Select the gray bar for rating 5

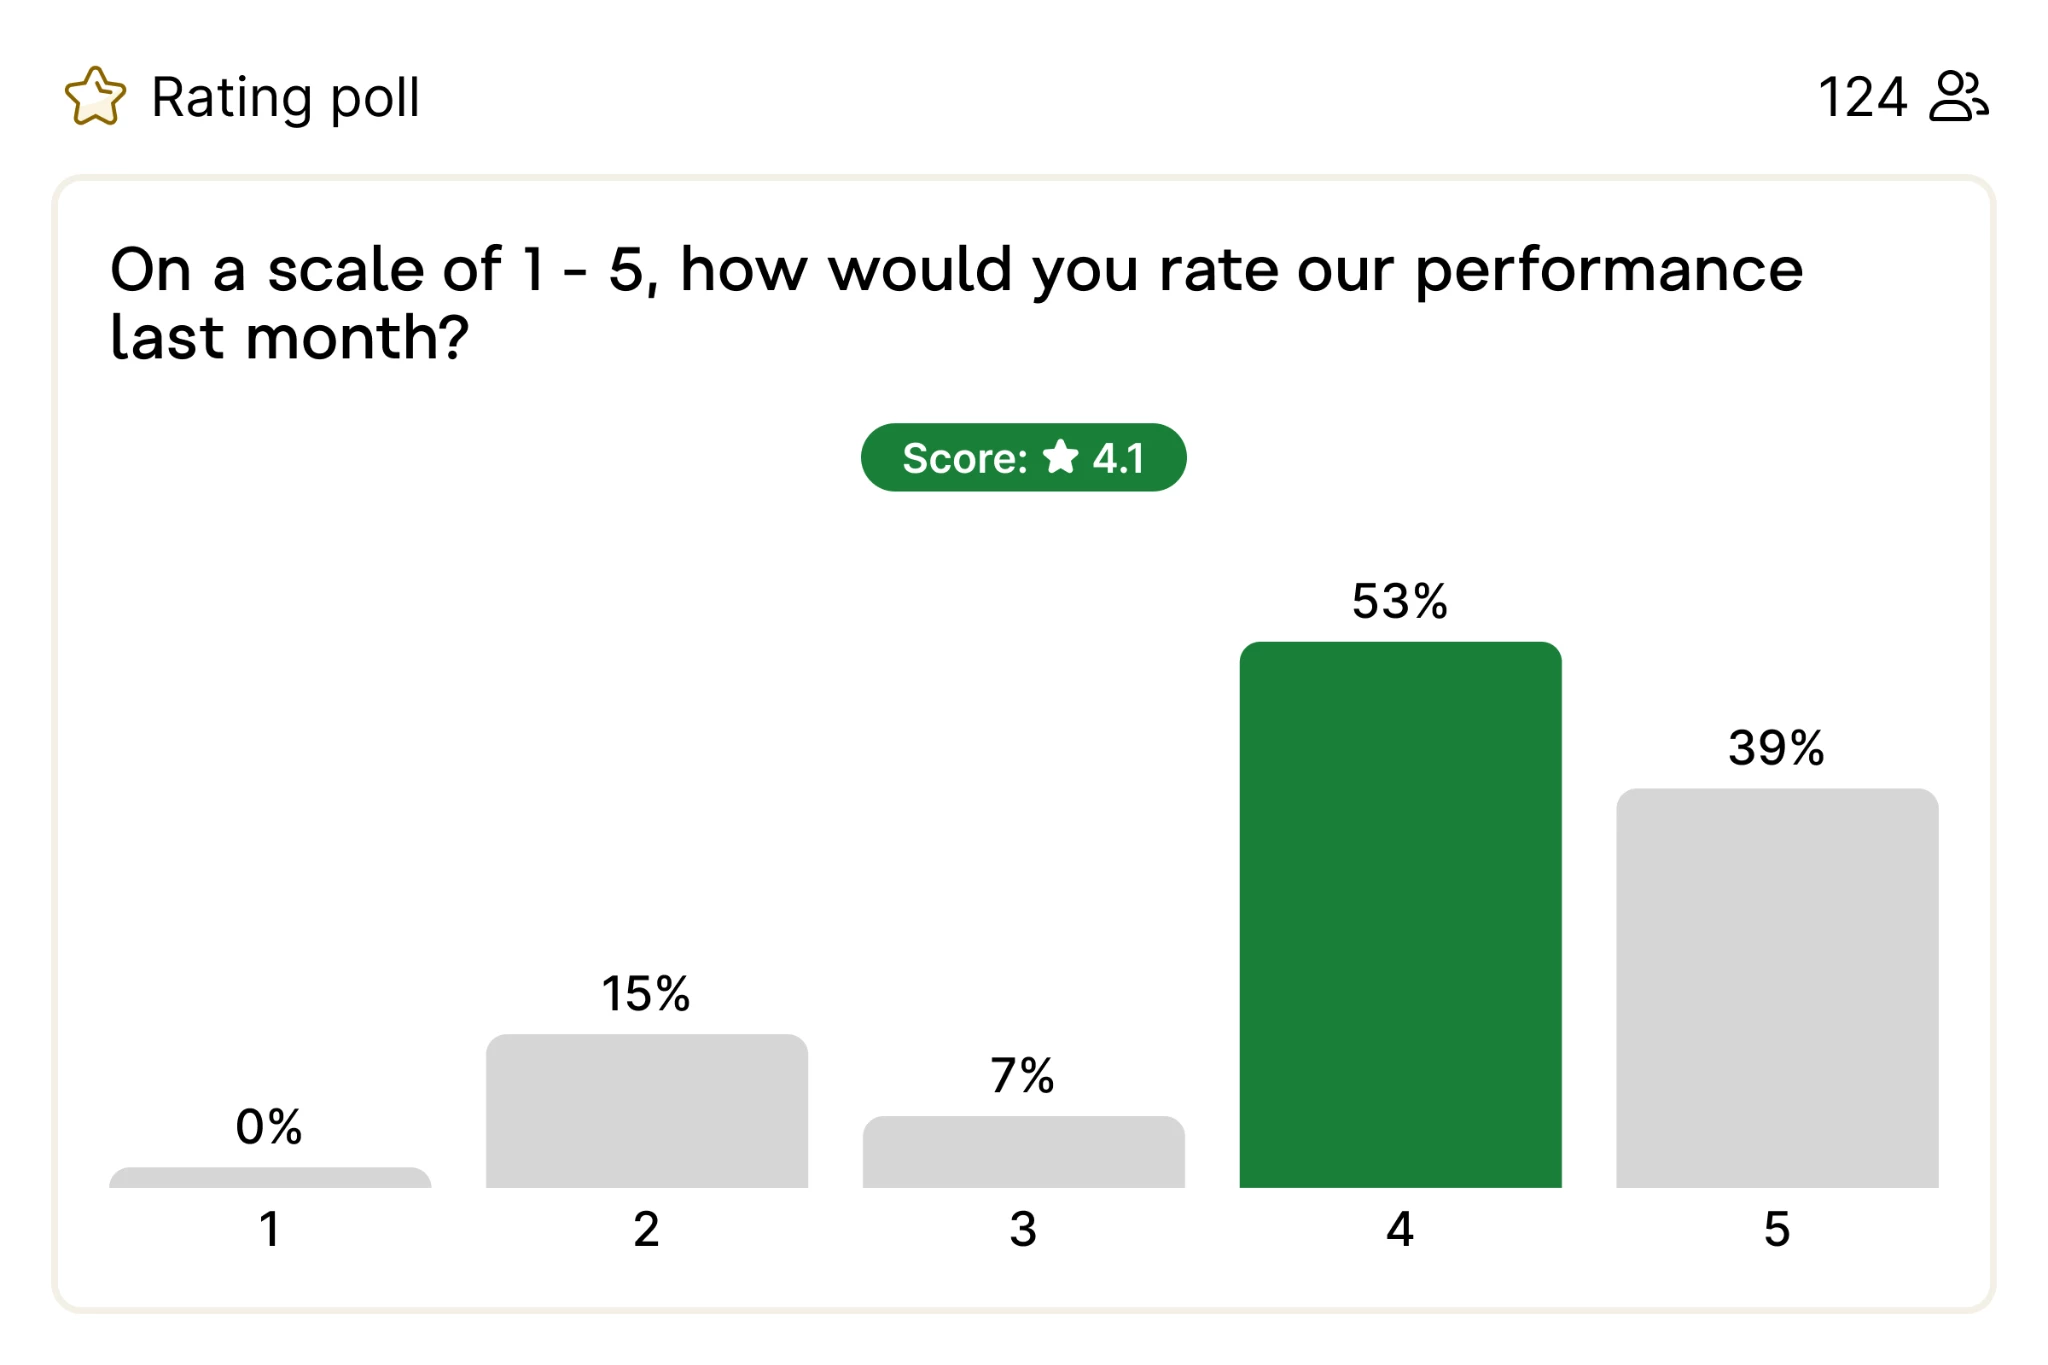(1777, 988)
